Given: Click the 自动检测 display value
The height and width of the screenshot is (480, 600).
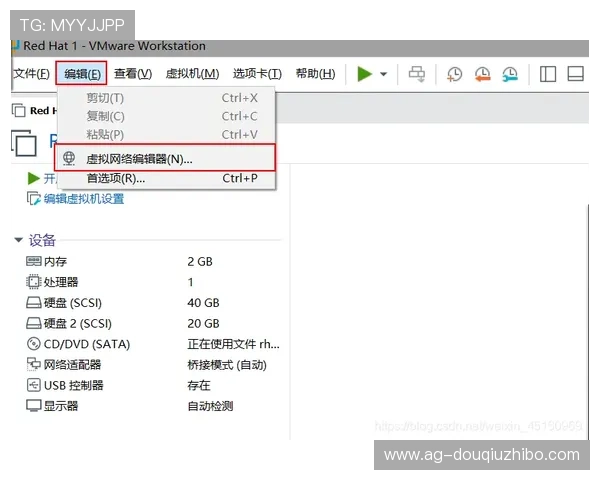Looking at the screenshot, I should coord(210,406).
